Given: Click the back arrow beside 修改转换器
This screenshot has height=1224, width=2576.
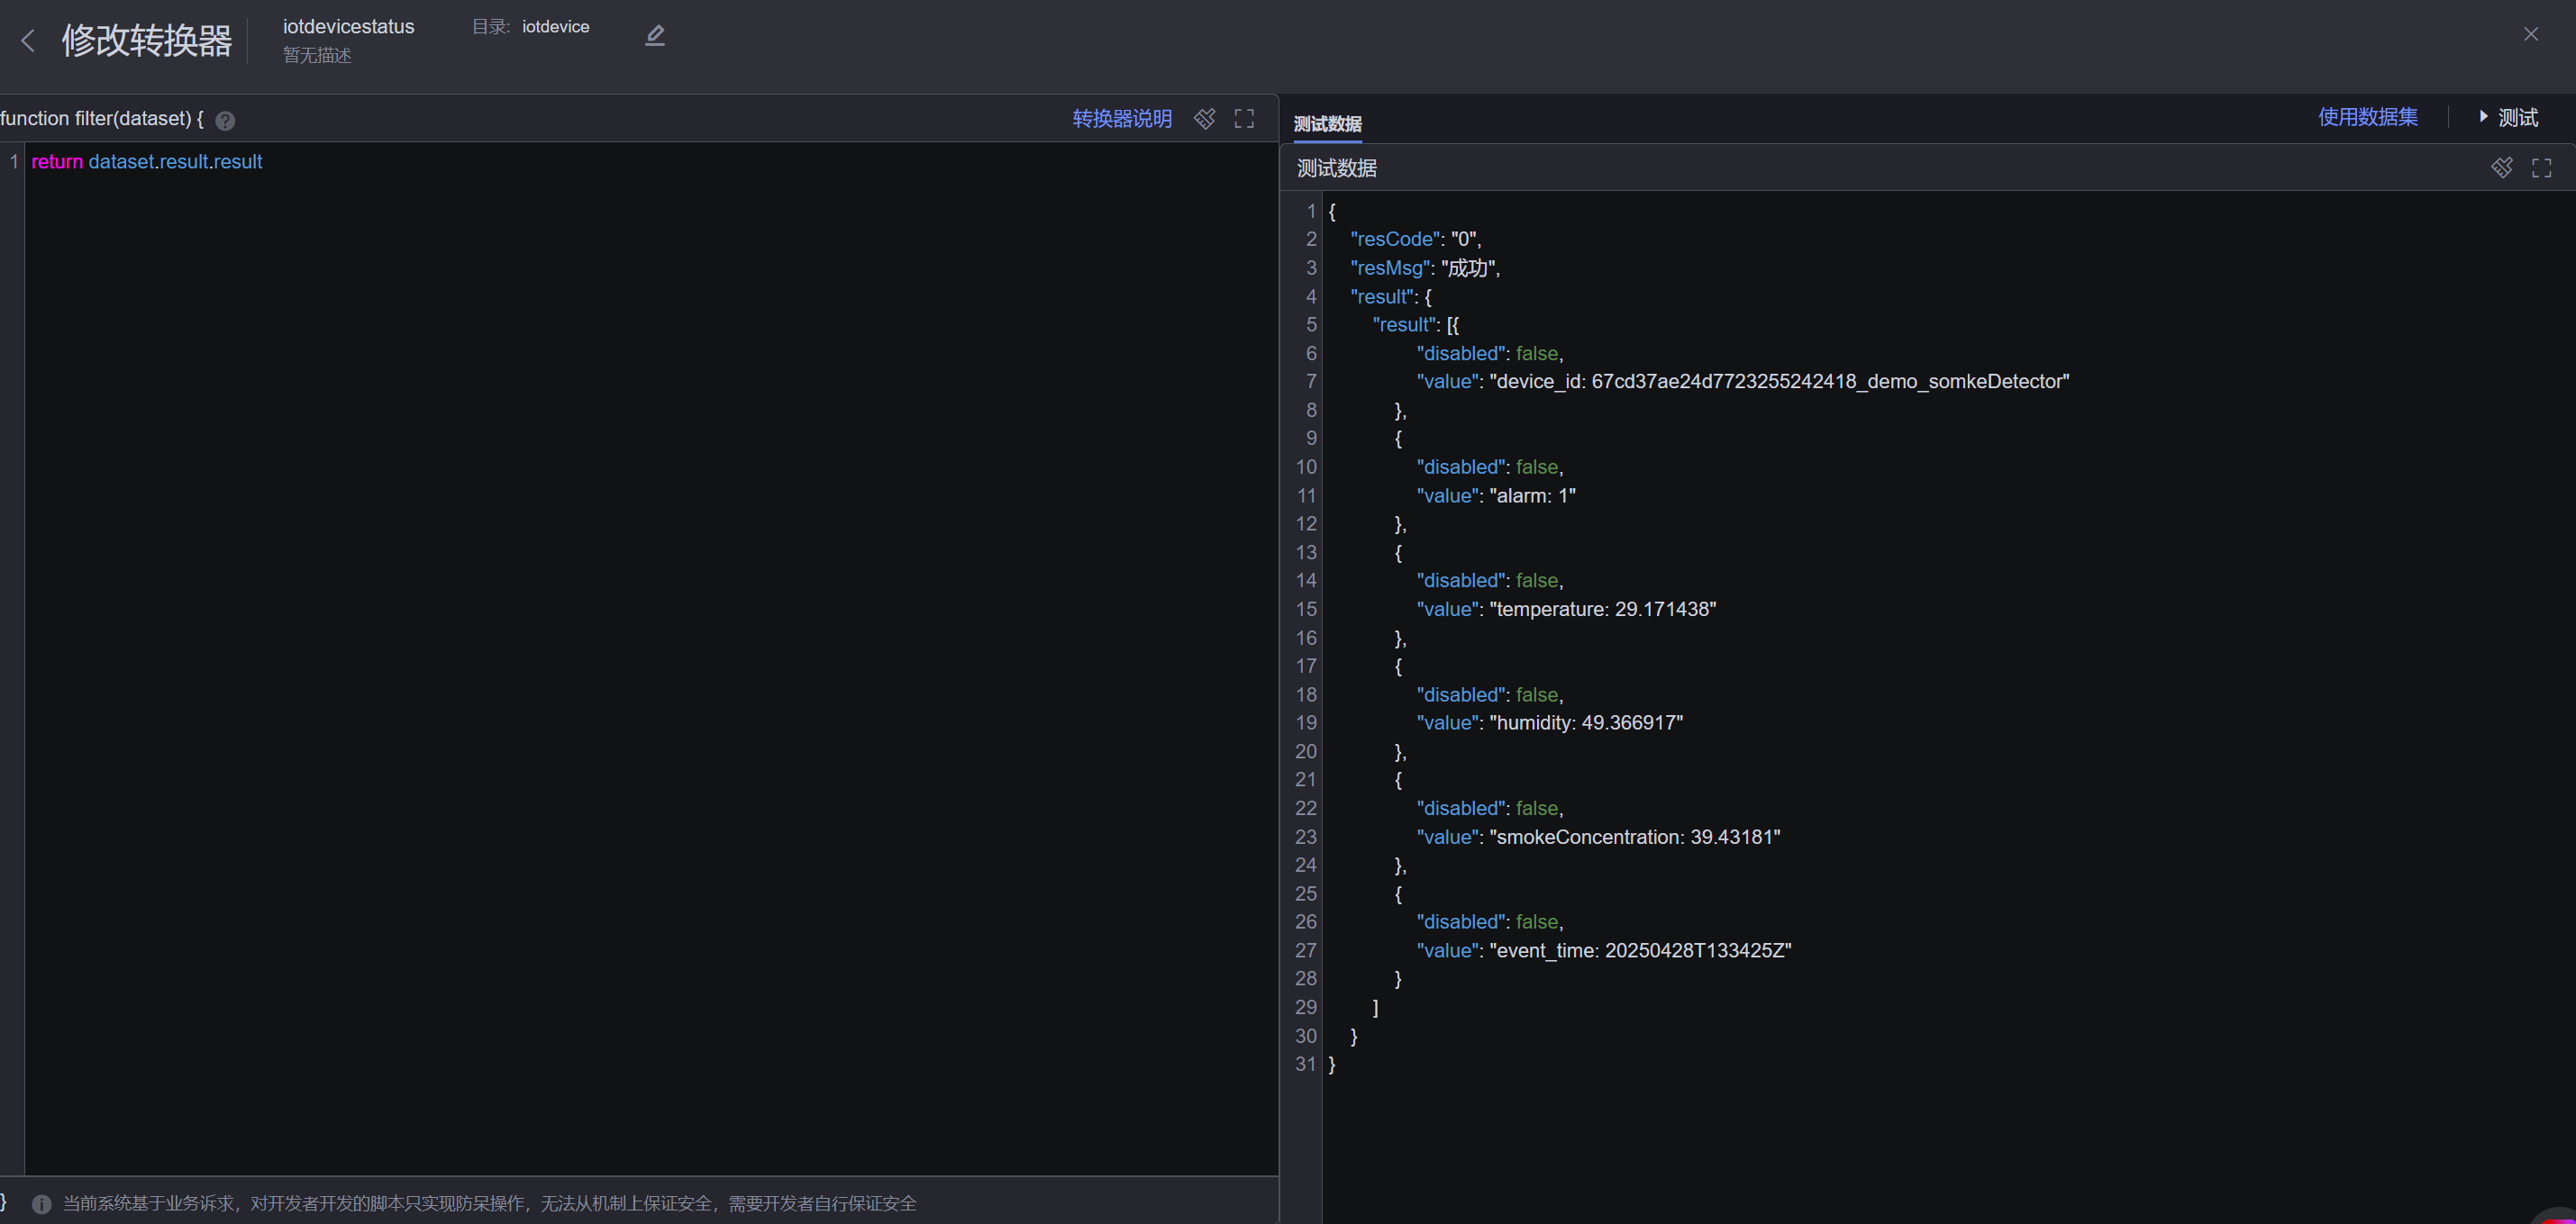Looking at the screenshot, I should tap(28, 41).
